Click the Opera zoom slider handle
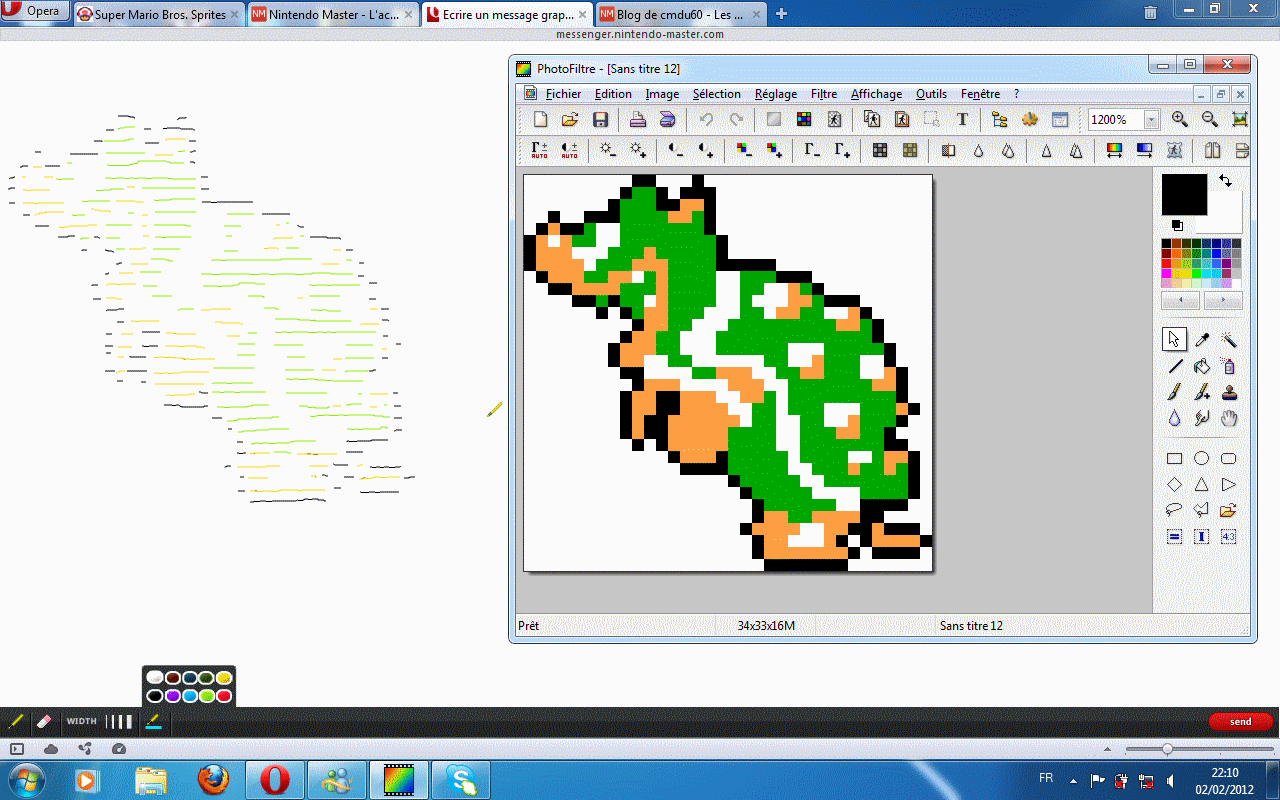Image resolution: width=1280 pixels, height=800 pixels. tap(1167, 749)
